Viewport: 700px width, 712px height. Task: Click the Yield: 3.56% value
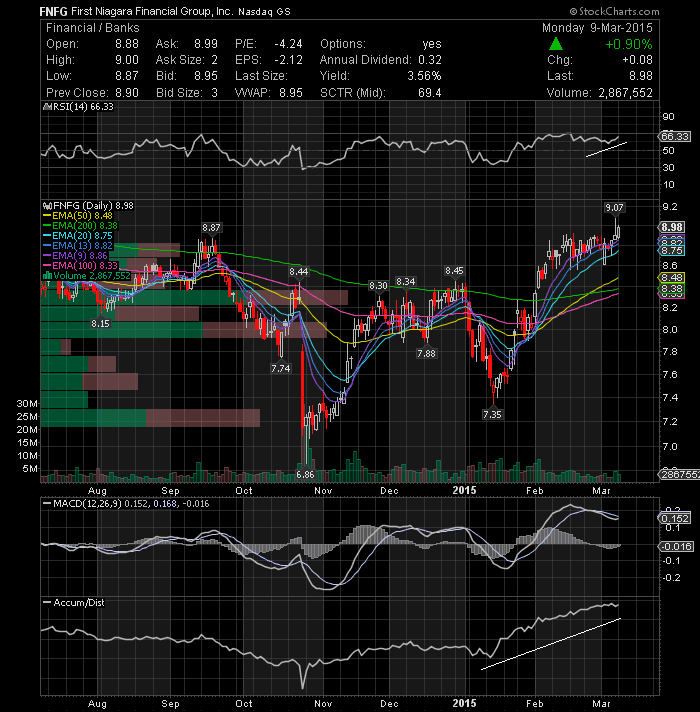(424, 76)
